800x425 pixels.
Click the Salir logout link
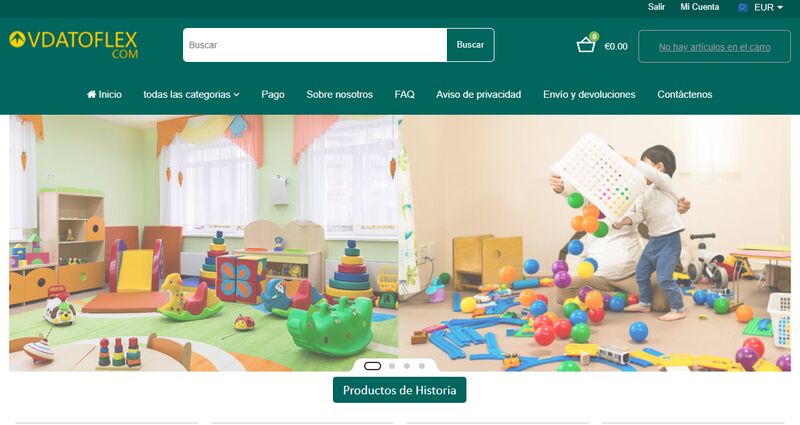point(657,7)
